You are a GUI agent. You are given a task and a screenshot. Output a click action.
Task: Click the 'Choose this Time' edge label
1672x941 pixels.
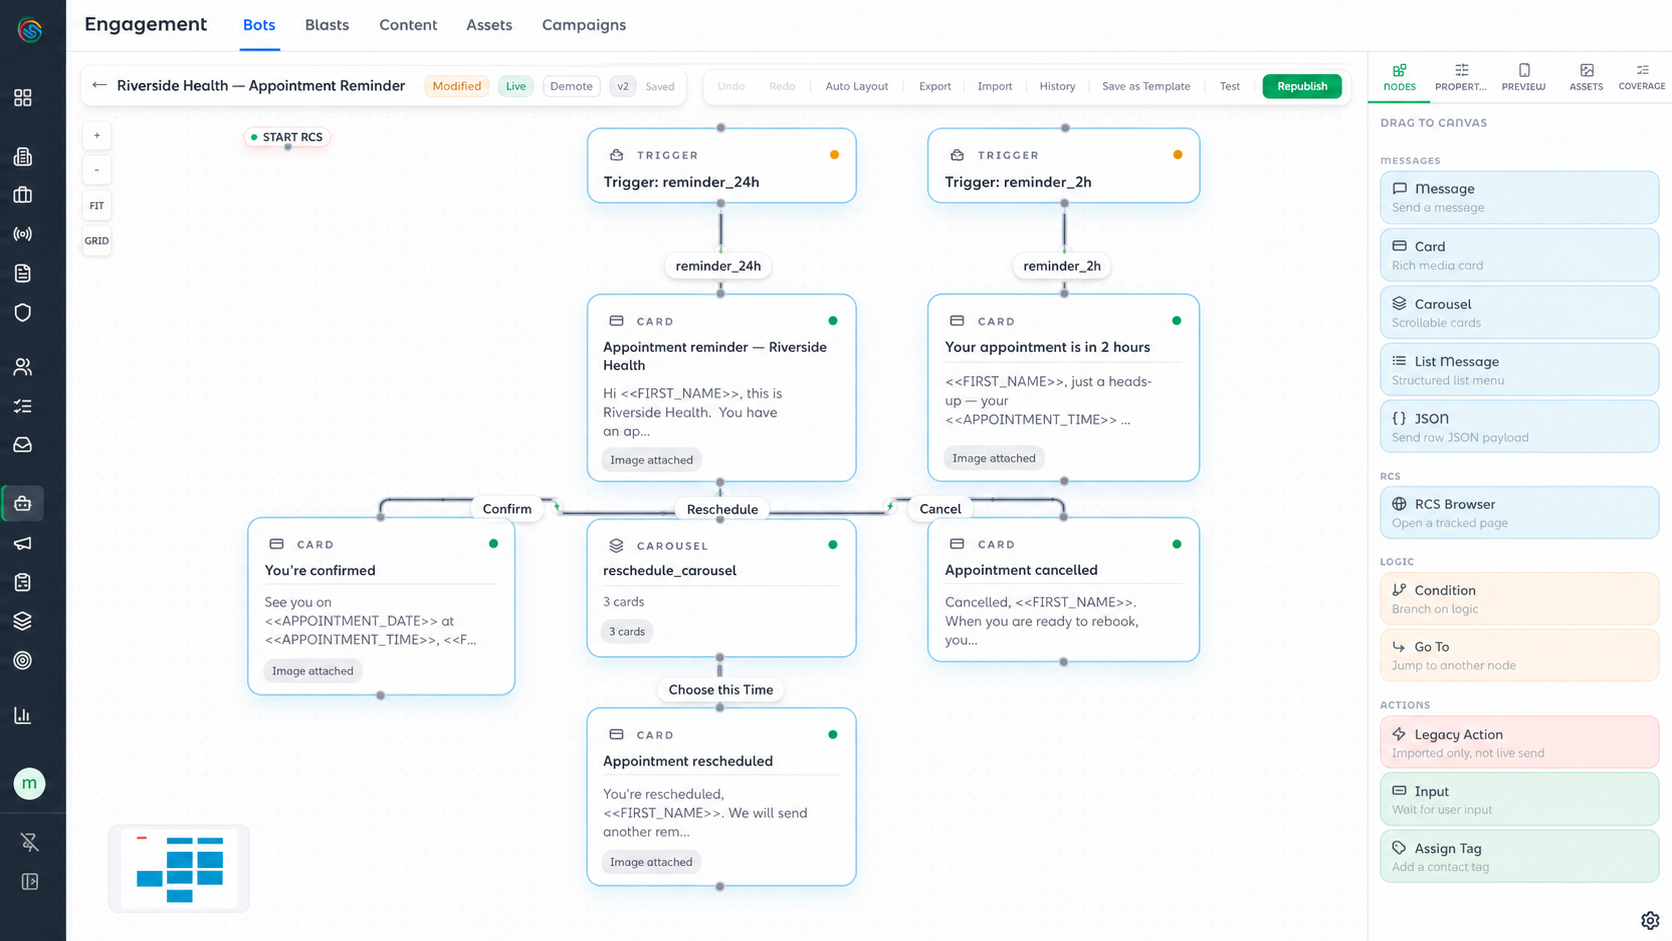pos(720,690)
